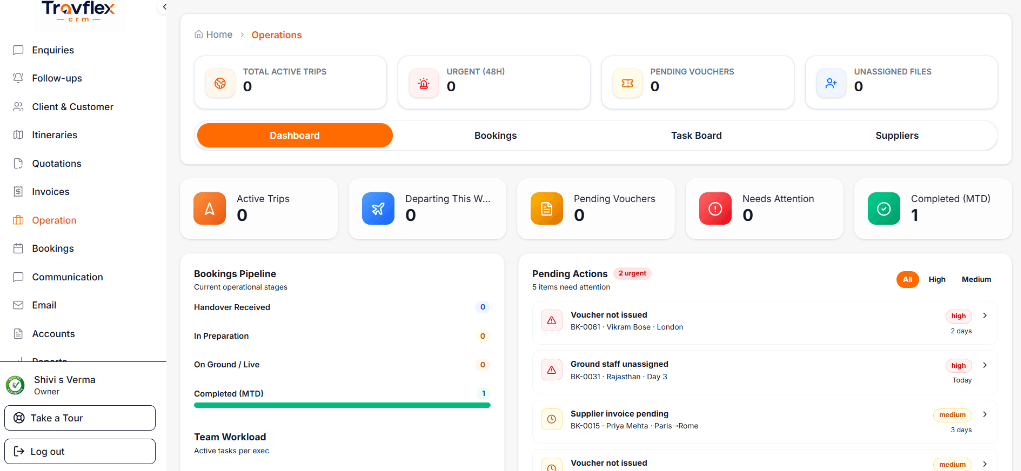Image resolution: width=1021 pixels, height=471 pixels.
Task: Click the Operation briefcase icon
Action: 18,220
